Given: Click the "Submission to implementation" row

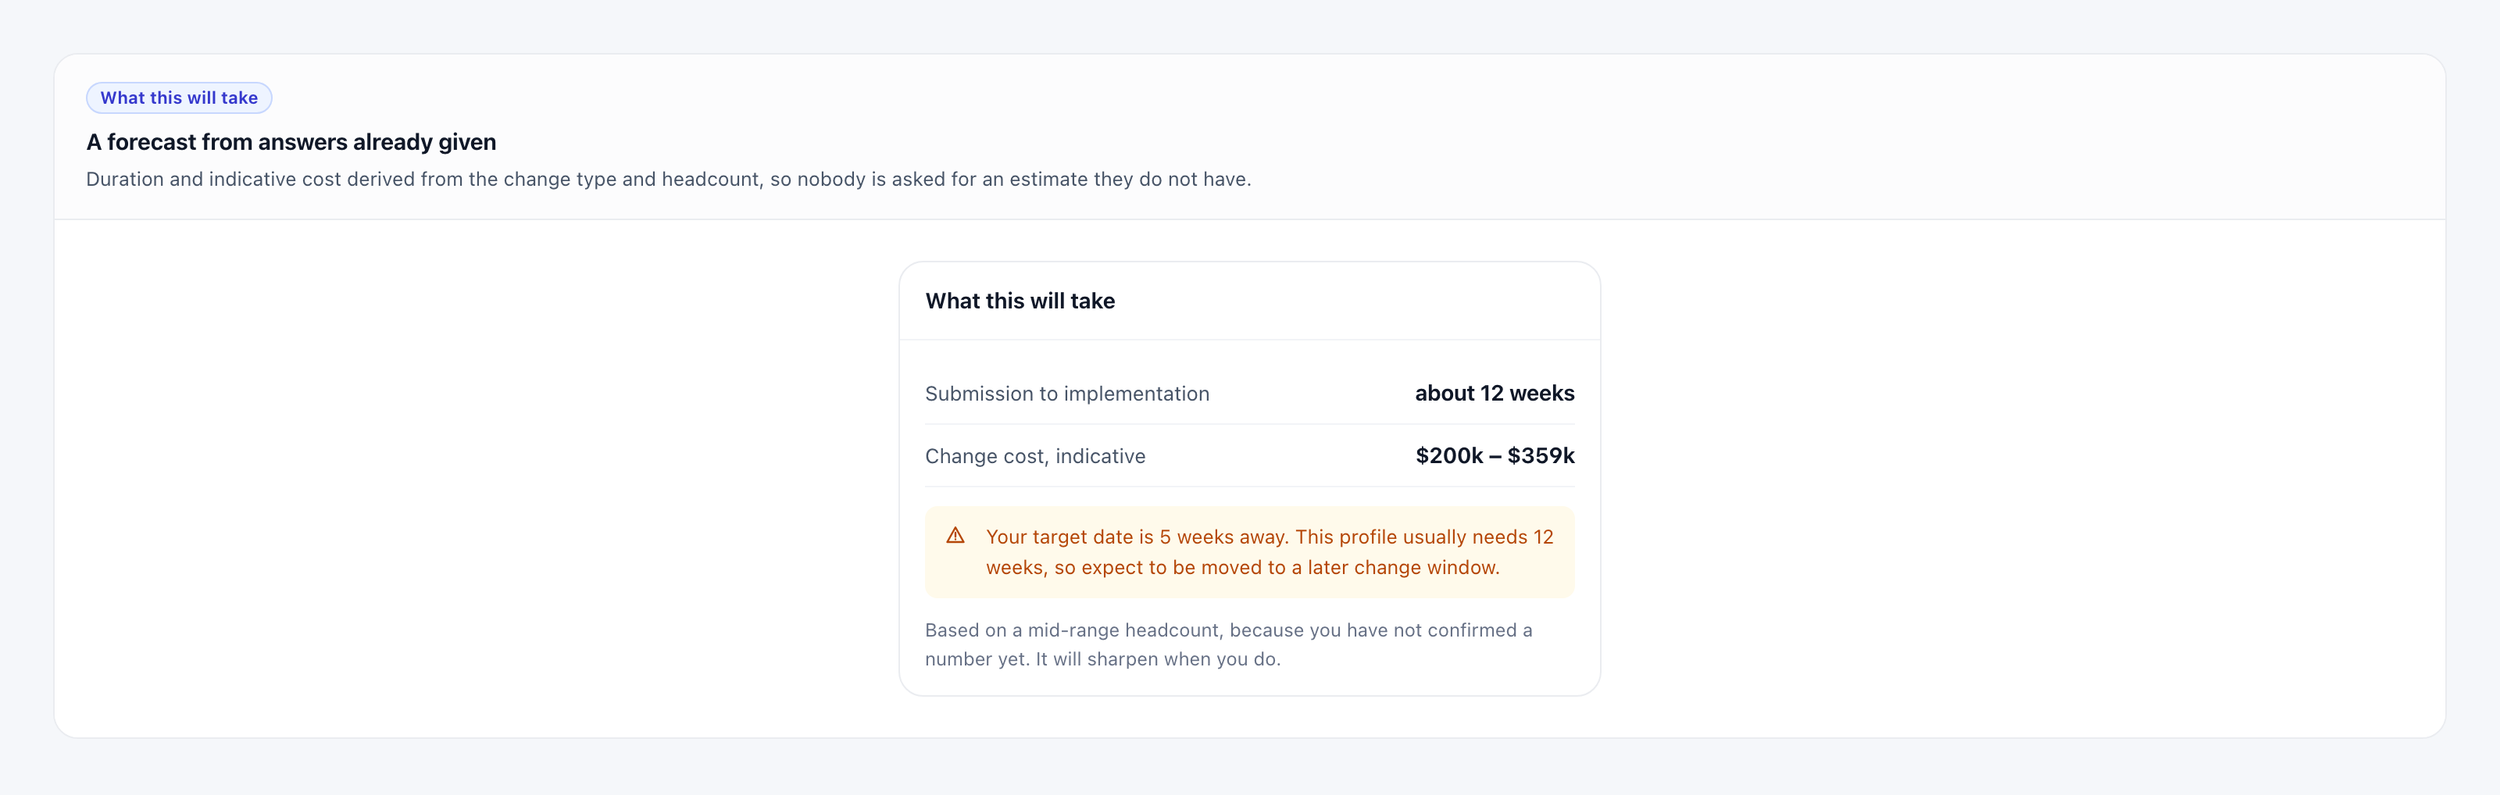Looking at the screenshot, I should coord(1249,394).
